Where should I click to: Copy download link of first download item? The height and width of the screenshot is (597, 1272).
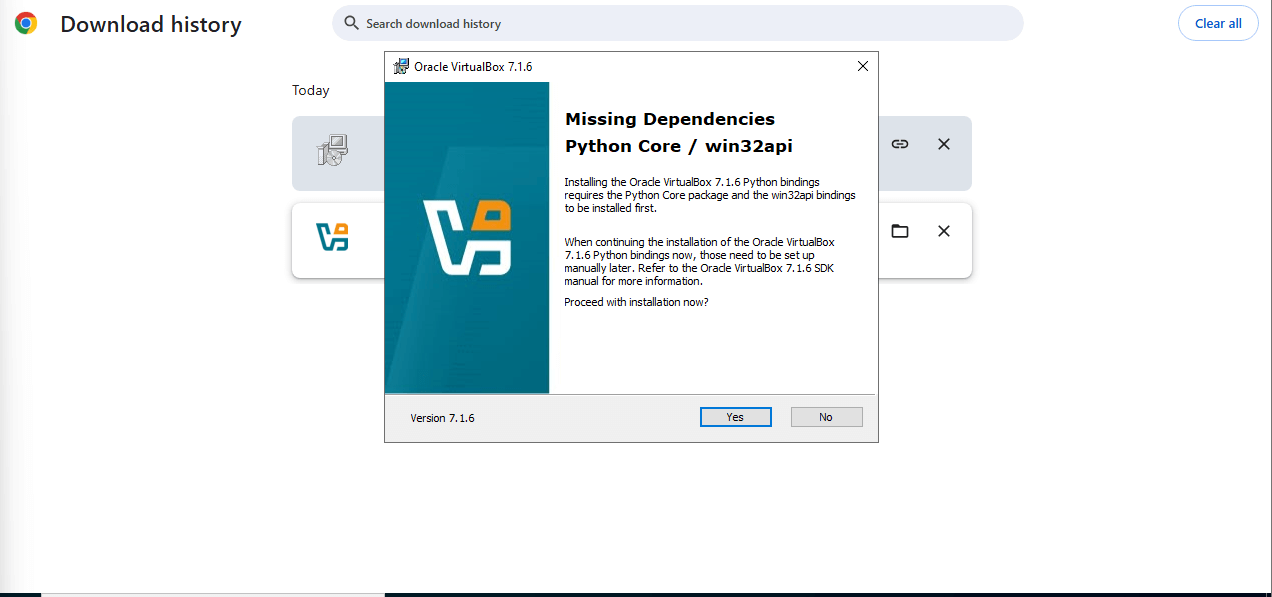pos(900,144)
